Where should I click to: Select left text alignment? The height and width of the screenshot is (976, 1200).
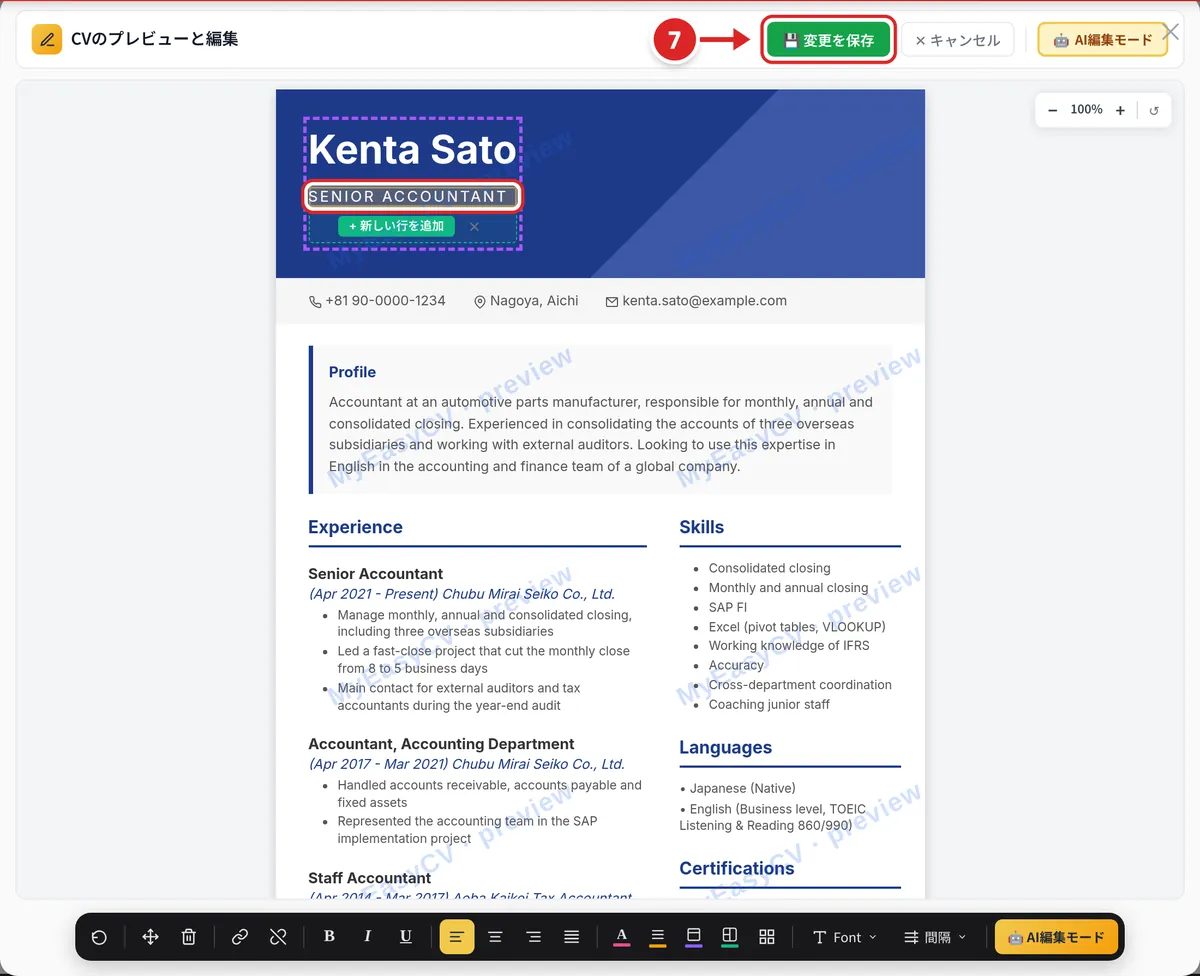click(457, 937)
